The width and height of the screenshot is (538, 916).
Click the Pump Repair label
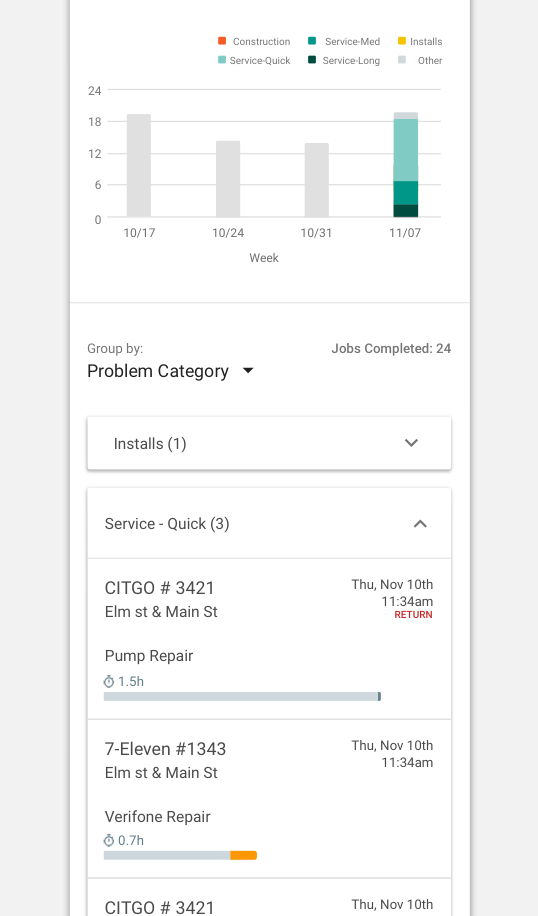pyautogui.click(x=149, y=655)
